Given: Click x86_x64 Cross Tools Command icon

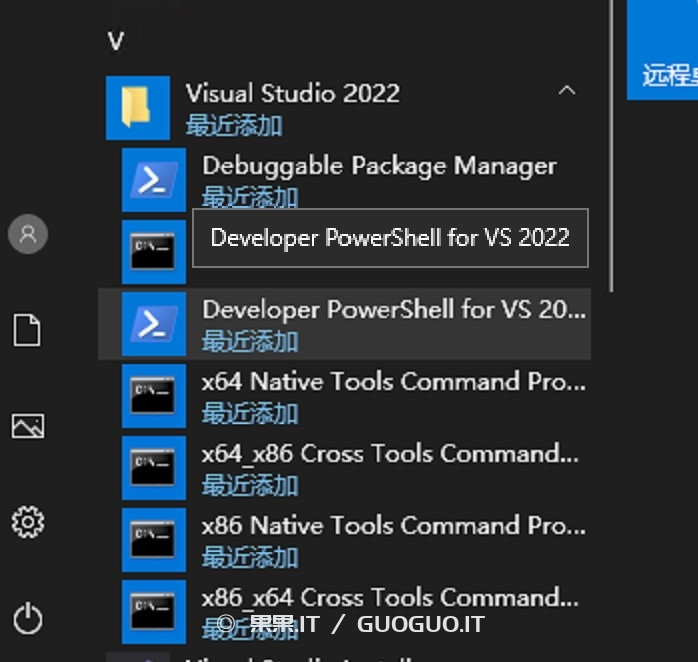Looking at the screenshot, I should coord(154,613).
